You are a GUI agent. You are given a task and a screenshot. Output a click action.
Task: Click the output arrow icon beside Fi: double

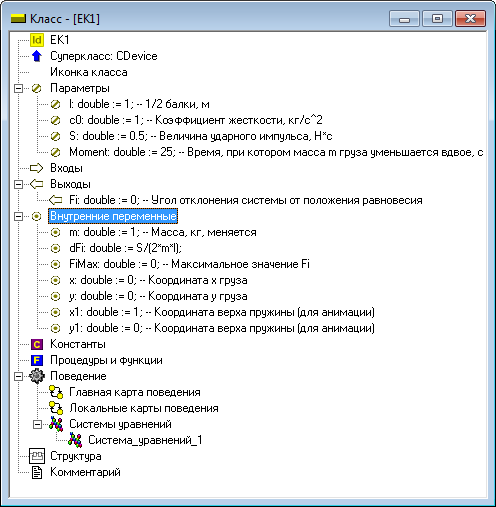[55, 200]
